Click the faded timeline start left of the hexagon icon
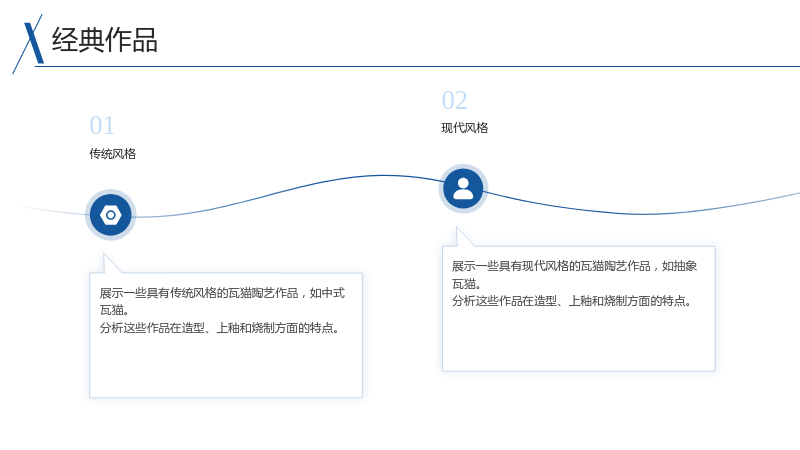Image resolution: width=800 pixels, height=450 pixels. click(51, 211)
